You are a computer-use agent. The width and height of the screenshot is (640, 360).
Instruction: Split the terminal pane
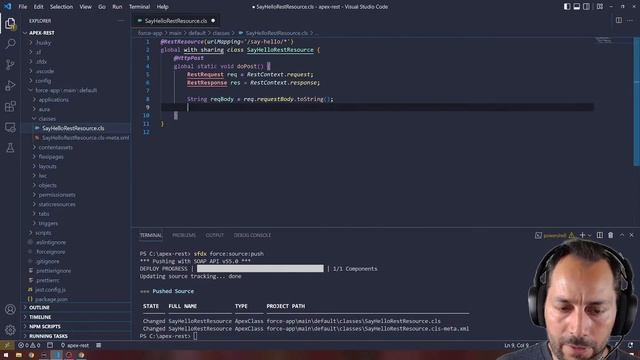600,235
